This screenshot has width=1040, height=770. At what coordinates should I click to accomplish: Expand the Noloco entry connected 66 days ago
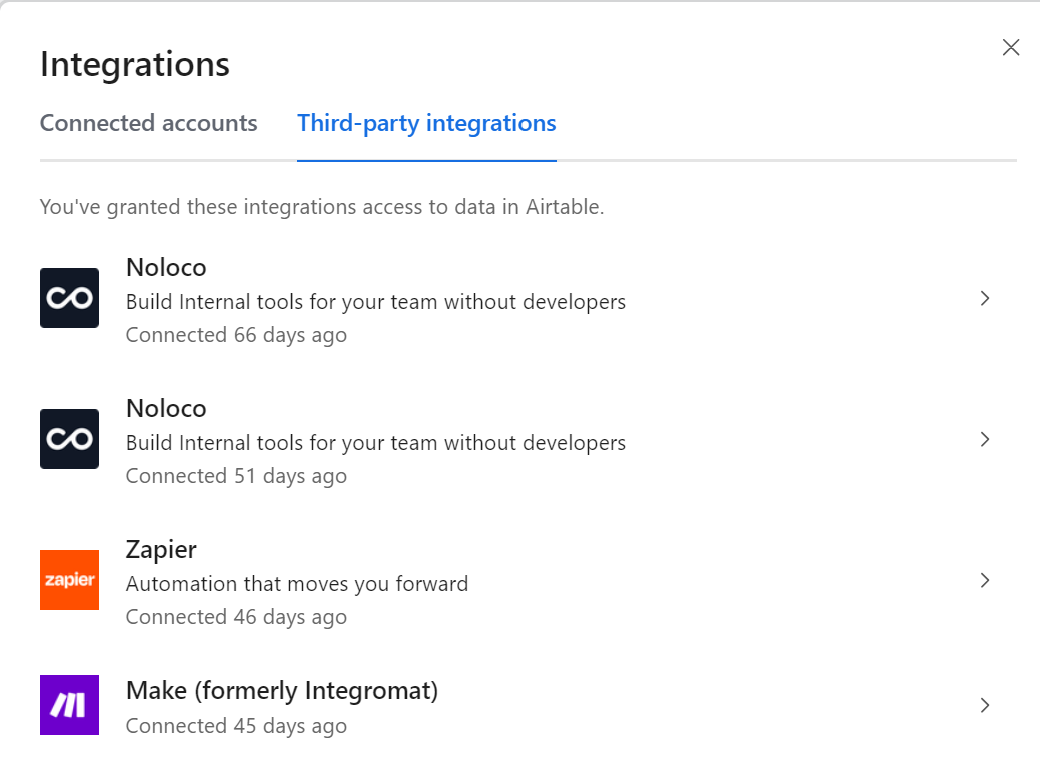(x=985, y=298)
